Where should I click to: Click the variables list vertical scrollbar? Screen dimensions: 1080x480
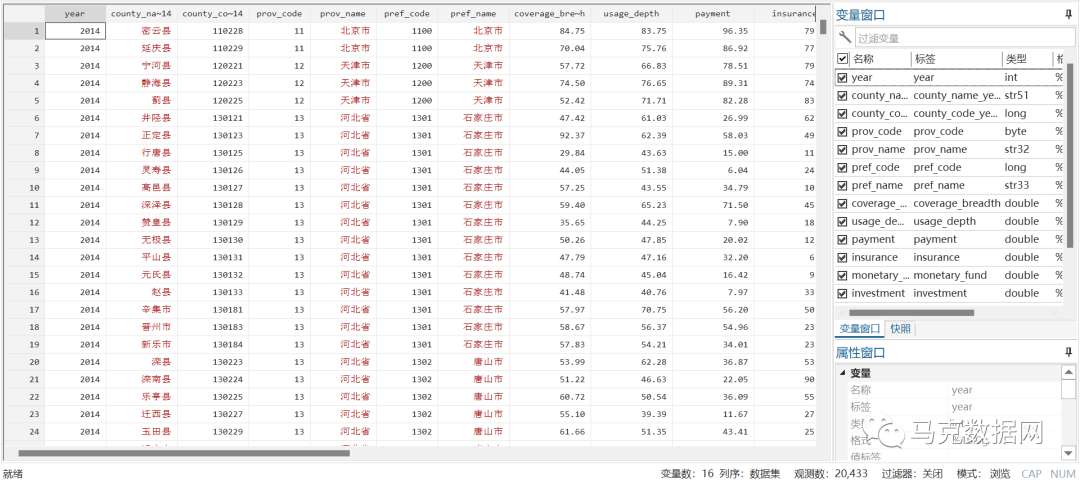pos(1070,155)
